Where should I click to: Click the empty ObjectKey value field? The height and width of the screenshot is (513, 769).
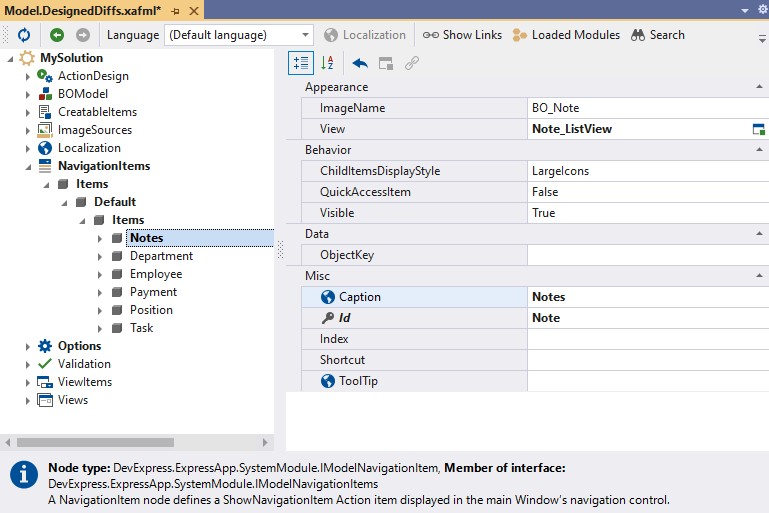coord(648,255)
